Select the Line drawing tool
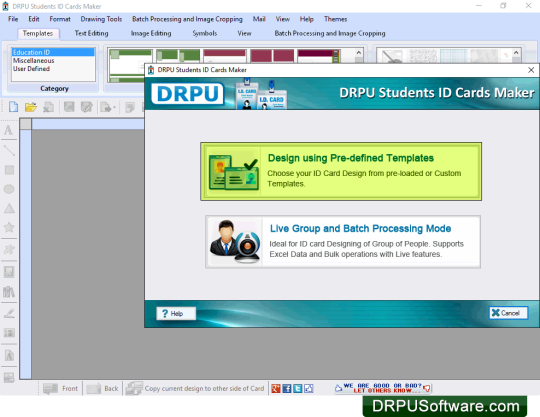 [9, 150]
